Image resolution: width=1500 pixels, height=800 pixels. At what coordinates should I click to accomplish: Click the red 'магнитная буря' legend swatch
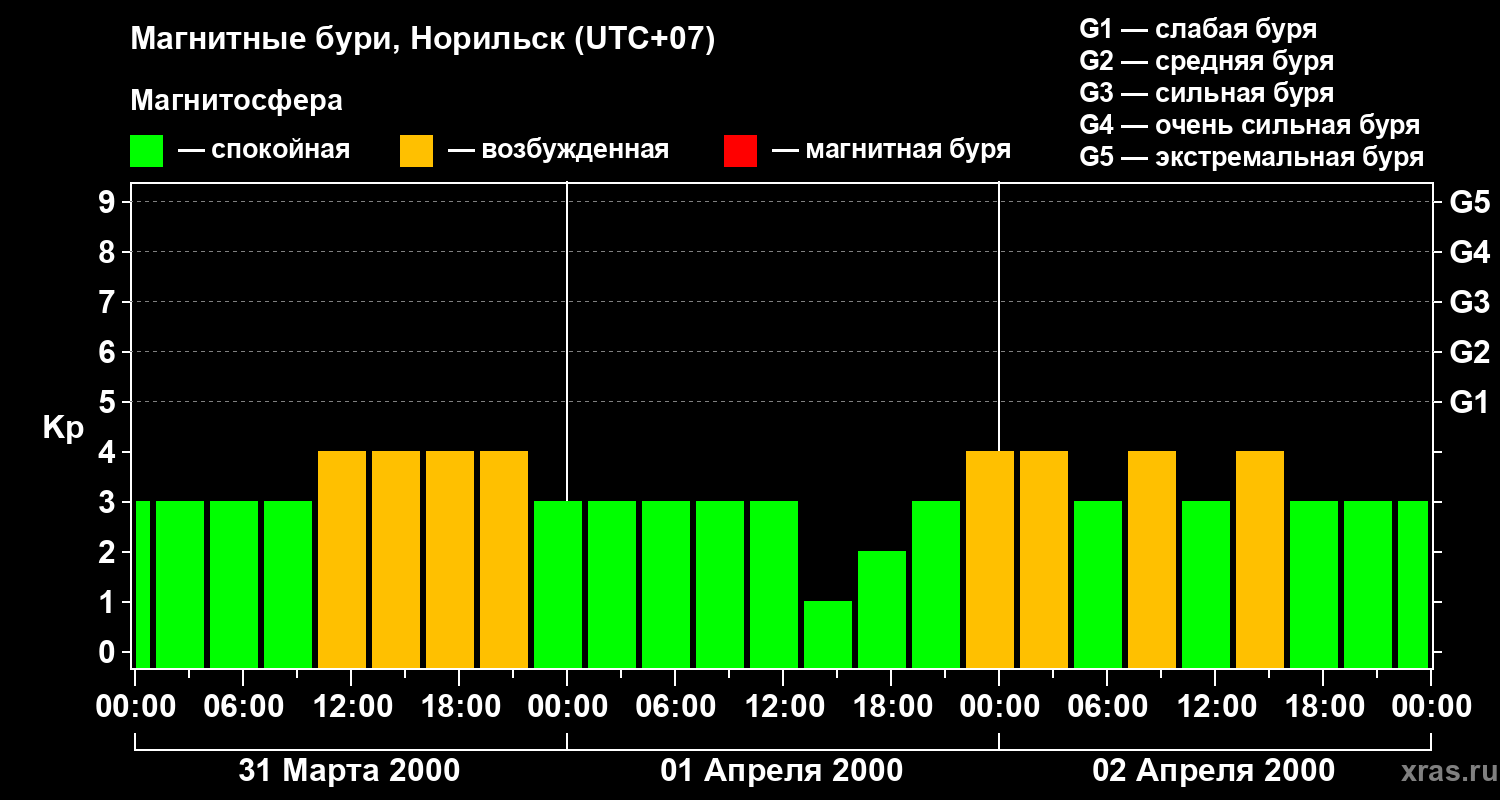[740, 151]
